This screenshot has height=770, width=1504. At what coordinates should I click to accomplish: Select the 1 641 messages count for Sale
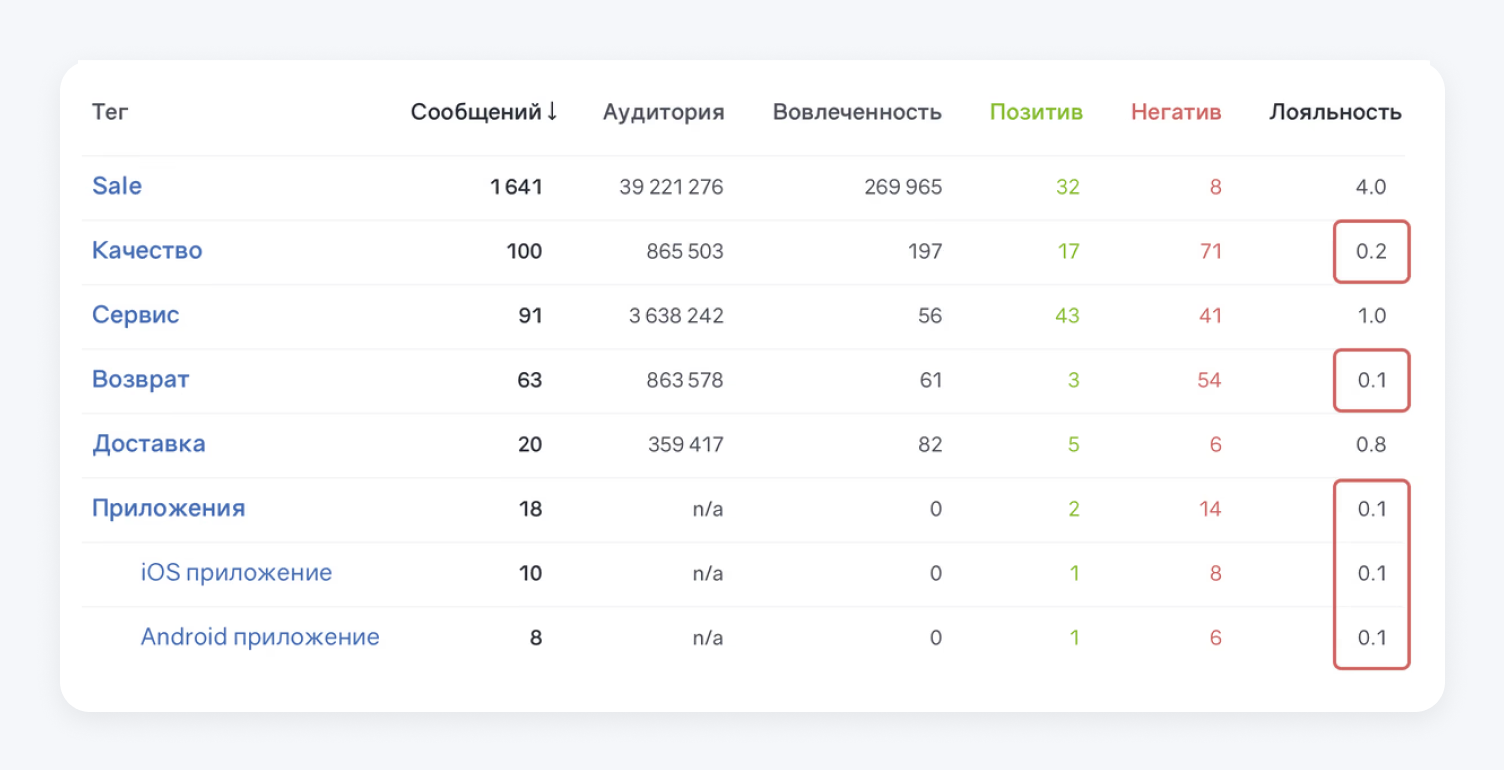tap(516, 187)
